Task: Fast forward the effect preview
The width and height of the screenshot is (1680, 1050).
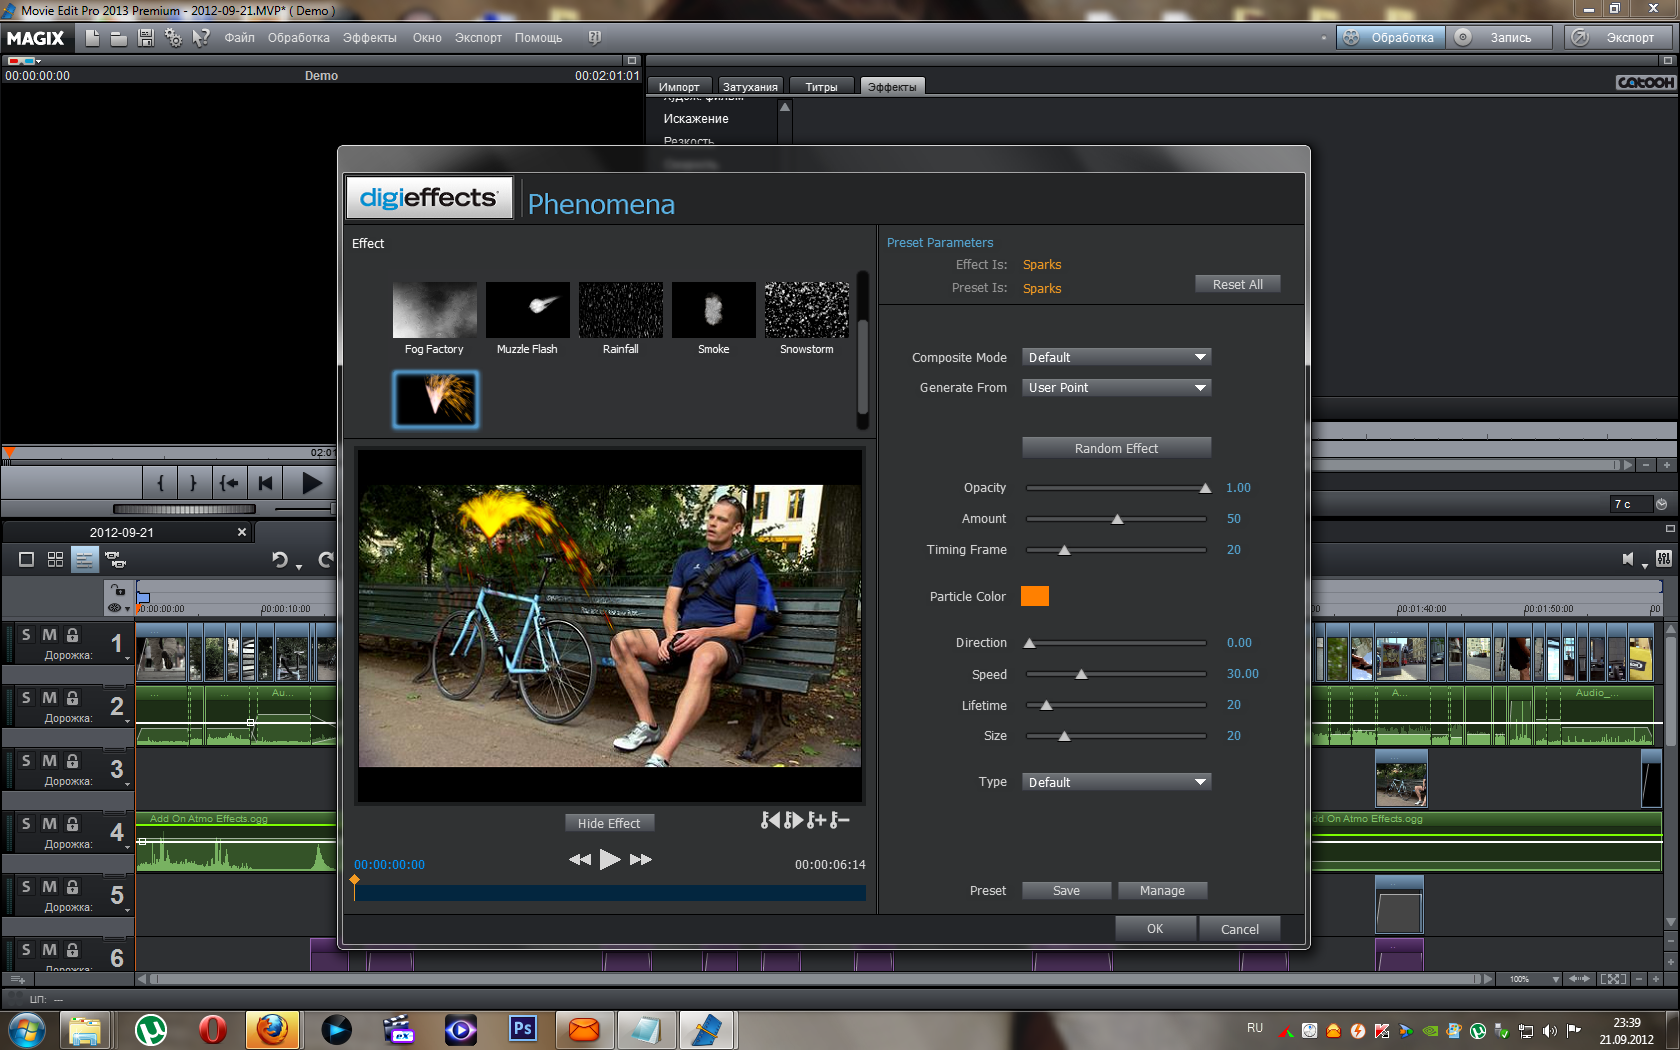Action: pos(641,860)
